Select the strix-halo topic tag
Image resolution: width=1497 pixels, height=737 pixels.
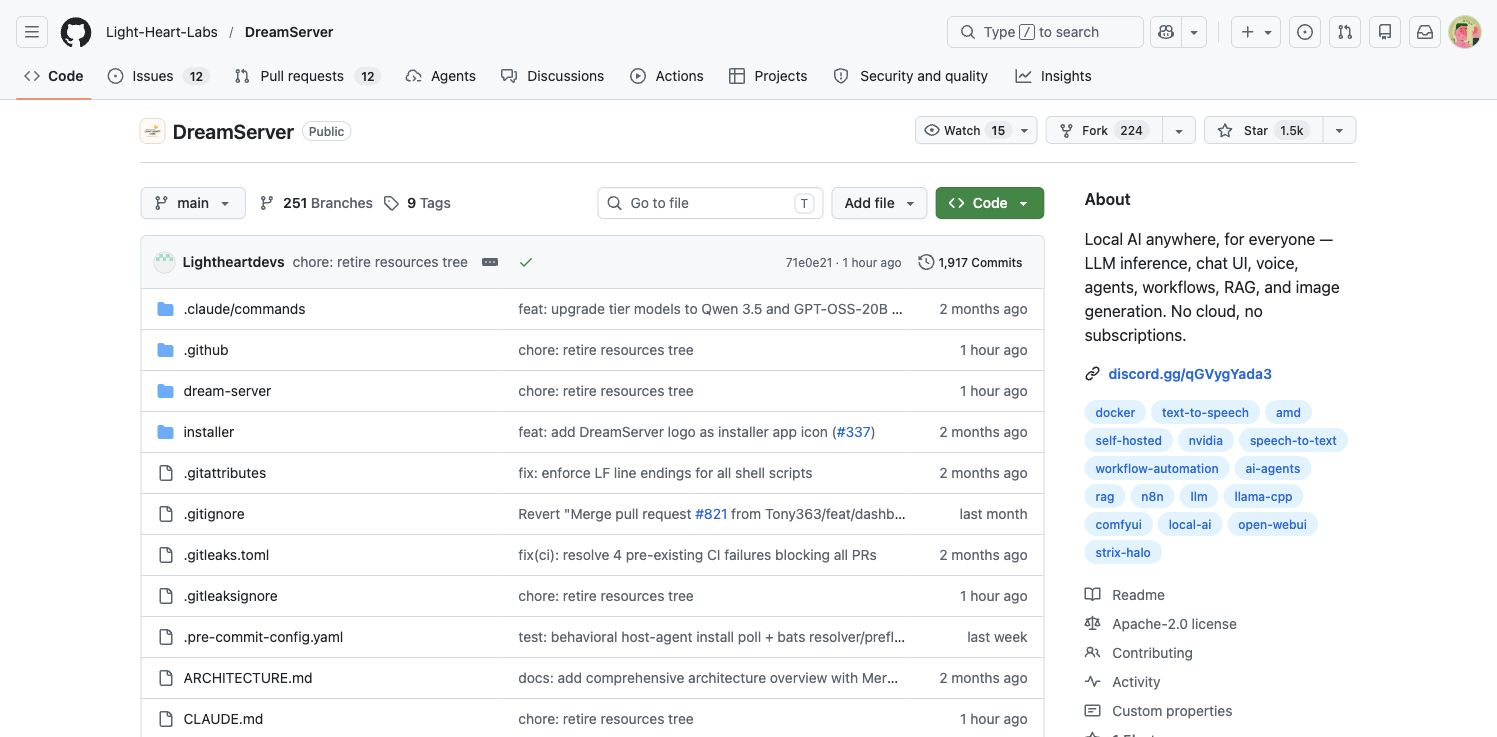pyautogui.click(x=1123, y=552)
